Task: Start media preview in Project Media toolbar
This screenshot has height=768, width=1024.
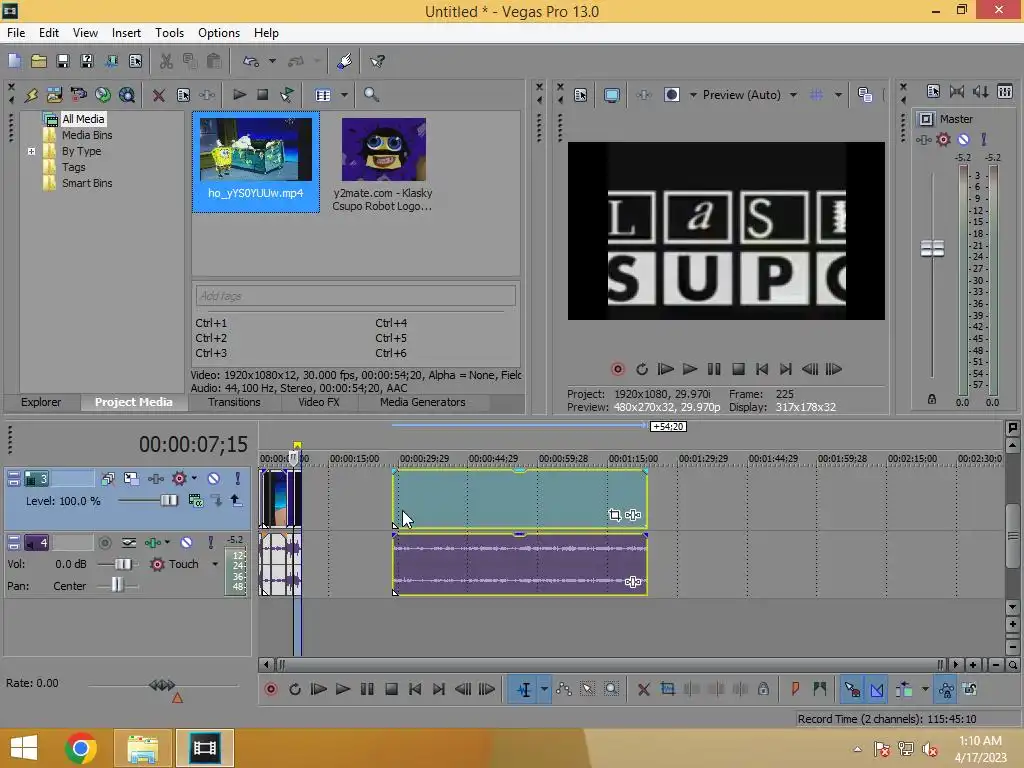Action: [239, 95]
